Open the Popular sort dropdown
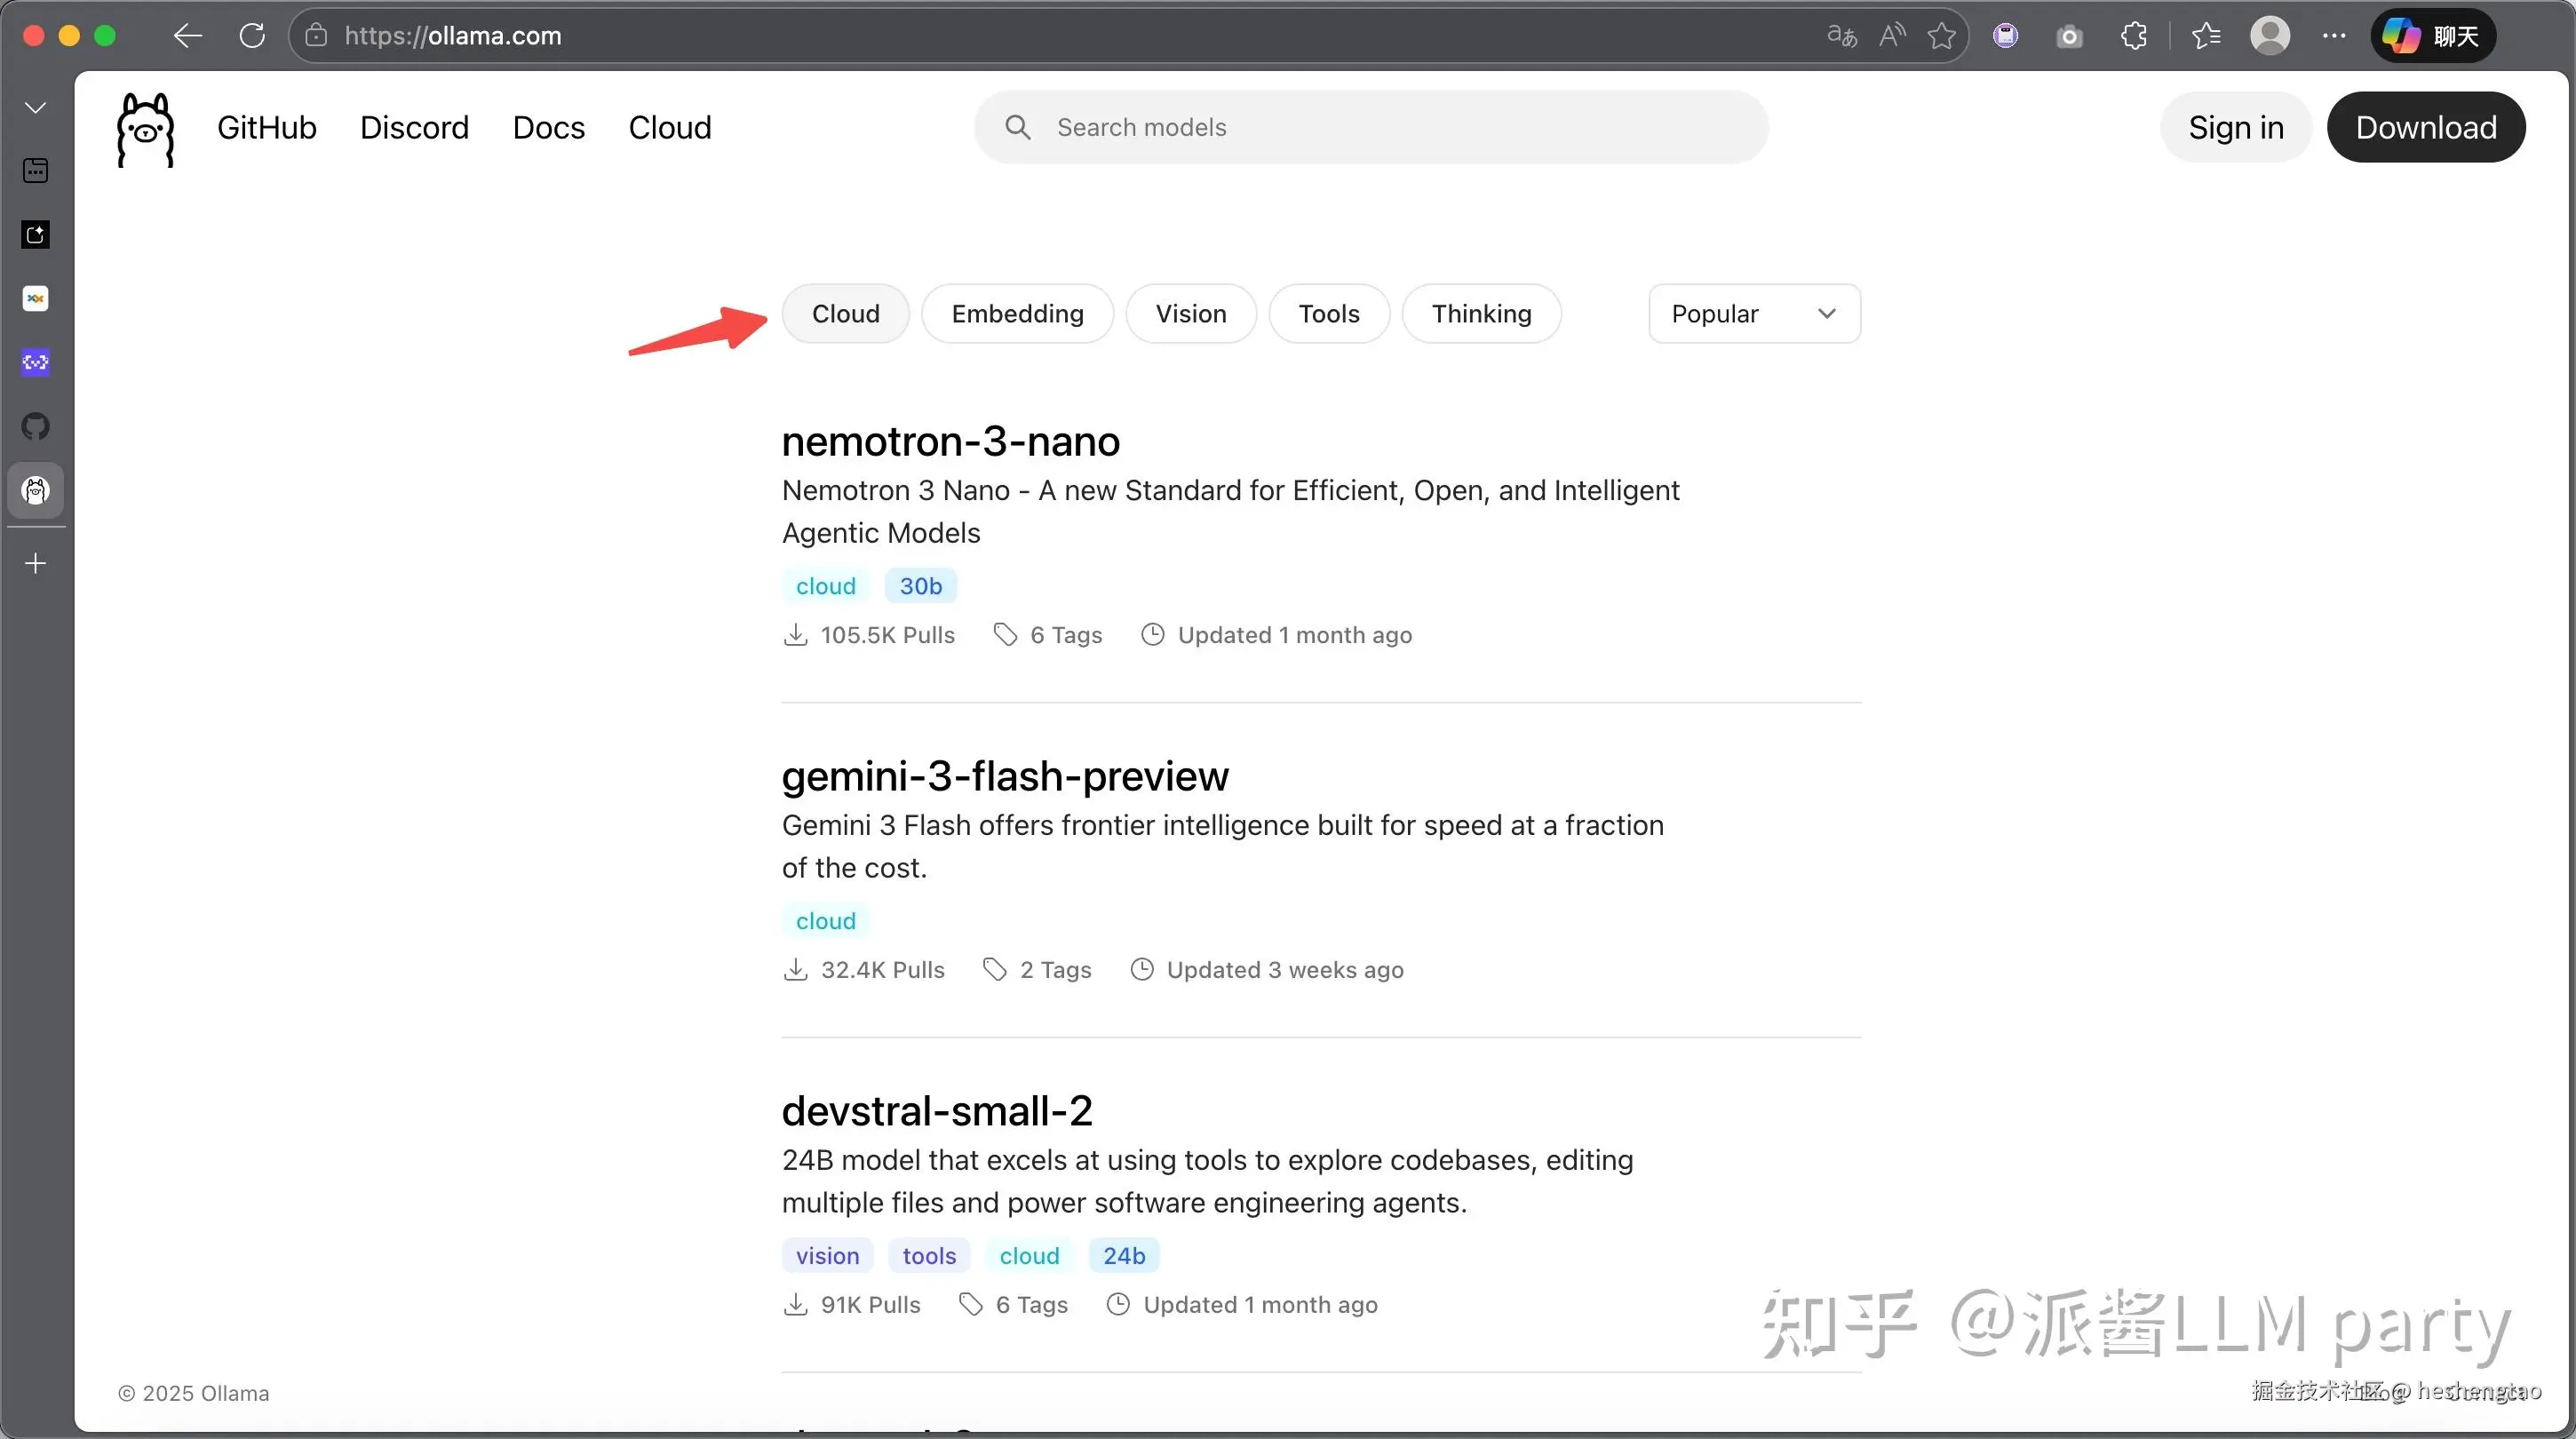The width and height of the screenshot is (2576, 1439). (x=1754, y=314)
